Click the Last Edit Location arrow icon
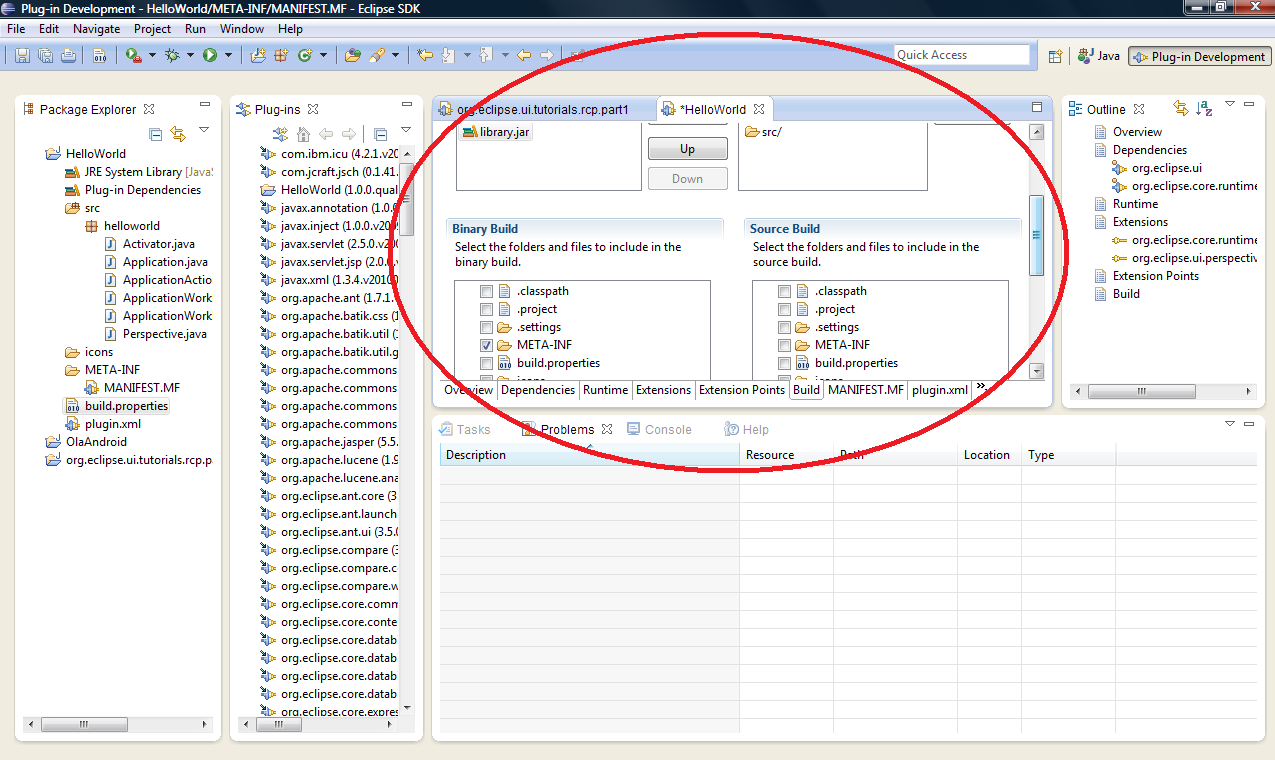This screenshot has height=760, width=1275. (424, 55)
